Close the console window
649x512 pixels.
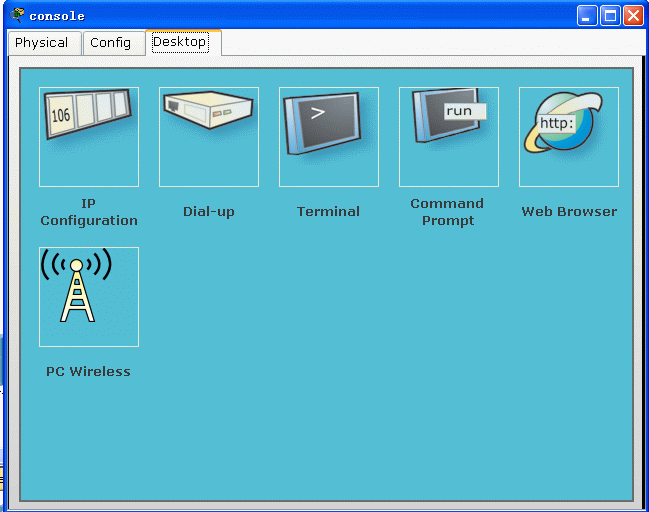click(633, 15)
